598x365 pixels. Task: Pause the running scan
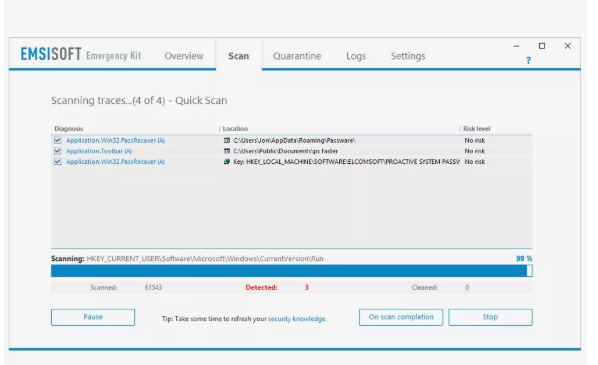click(93, 317)
